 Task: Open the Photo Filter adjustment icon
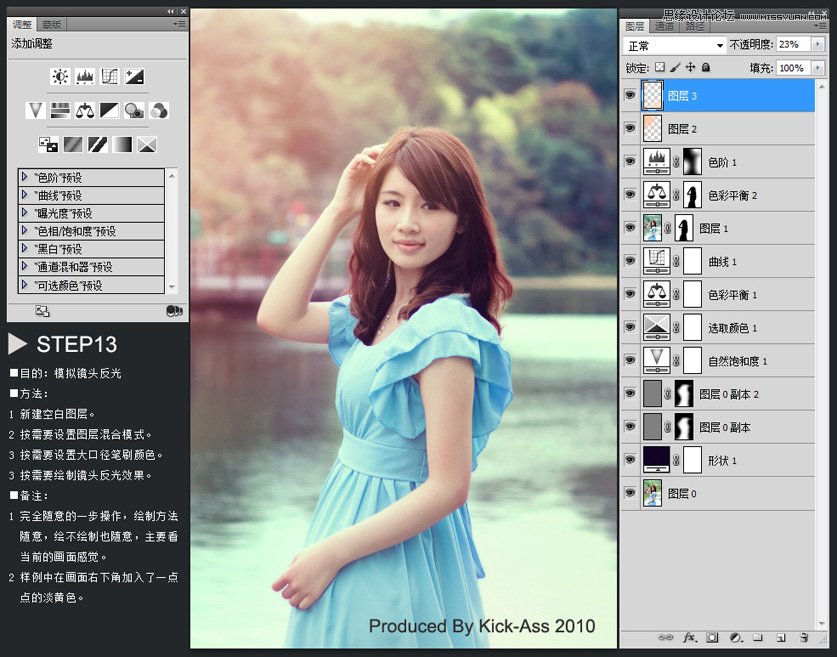133,110
